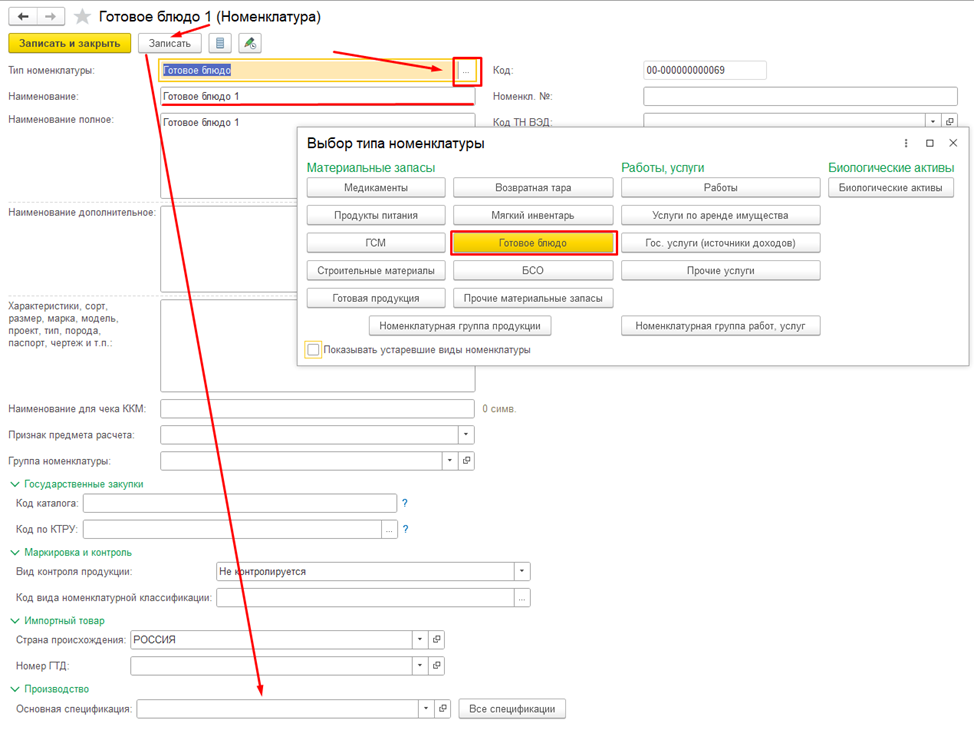The width and height of the screenshot is (974, 730).
Task: Click Номенклатурная группа работ, услуг button
Action: 721,326
